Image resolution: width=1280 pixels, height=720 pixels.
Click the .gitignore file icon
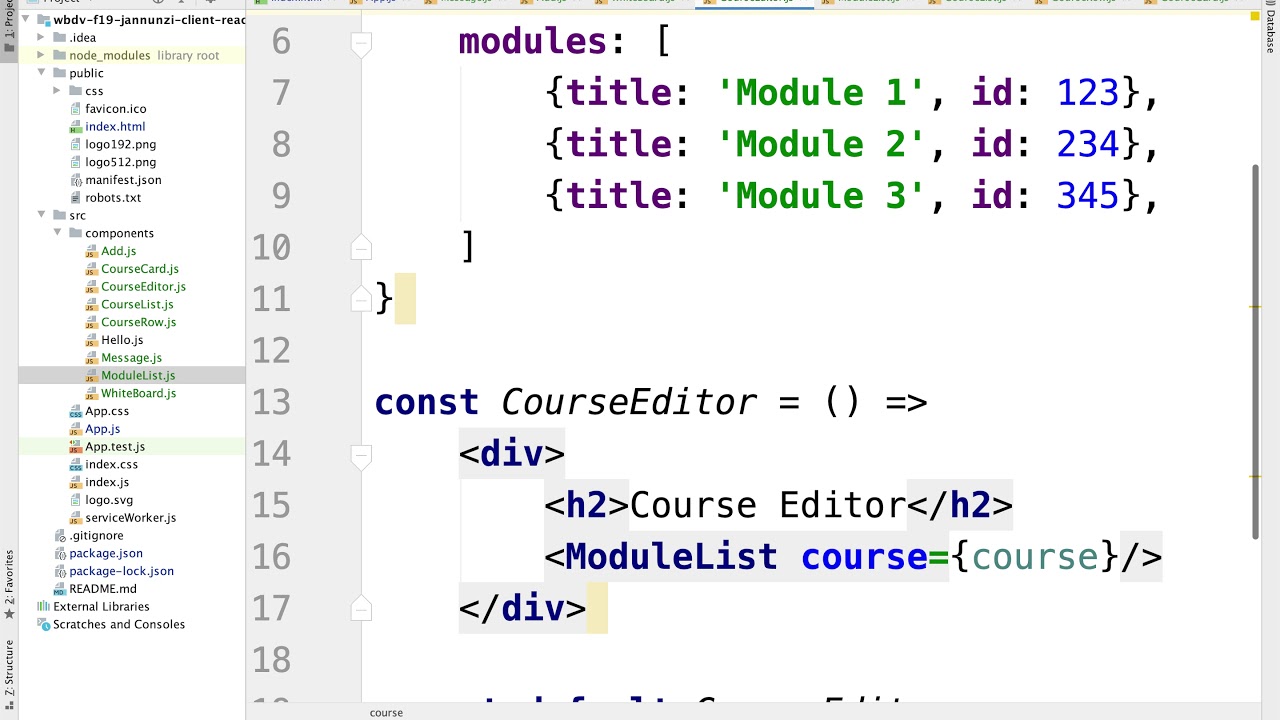pos(60,536)
